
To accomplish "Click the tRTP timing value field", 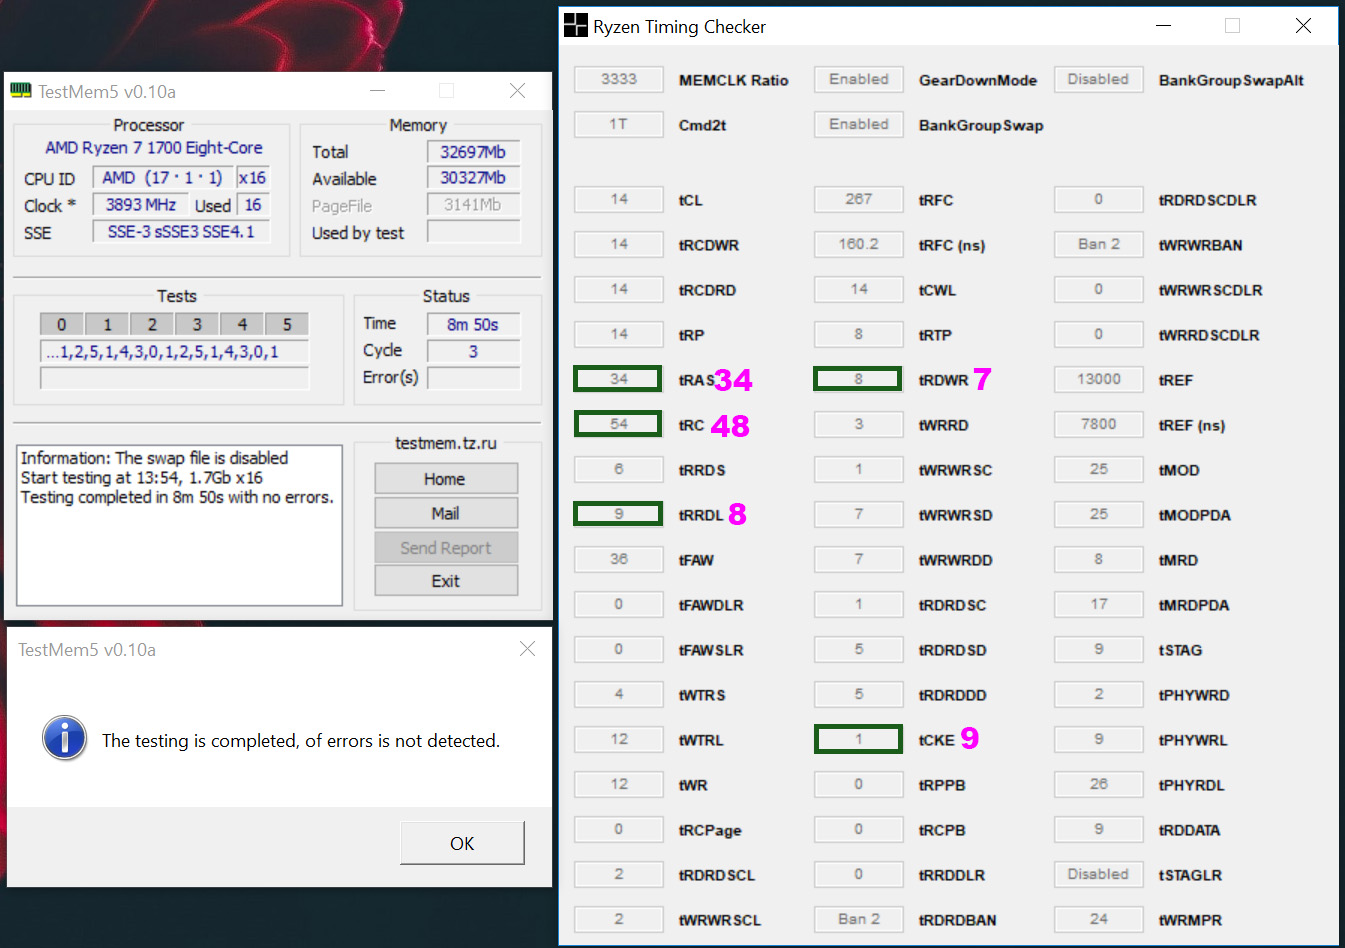I will (x=859, y=334).
